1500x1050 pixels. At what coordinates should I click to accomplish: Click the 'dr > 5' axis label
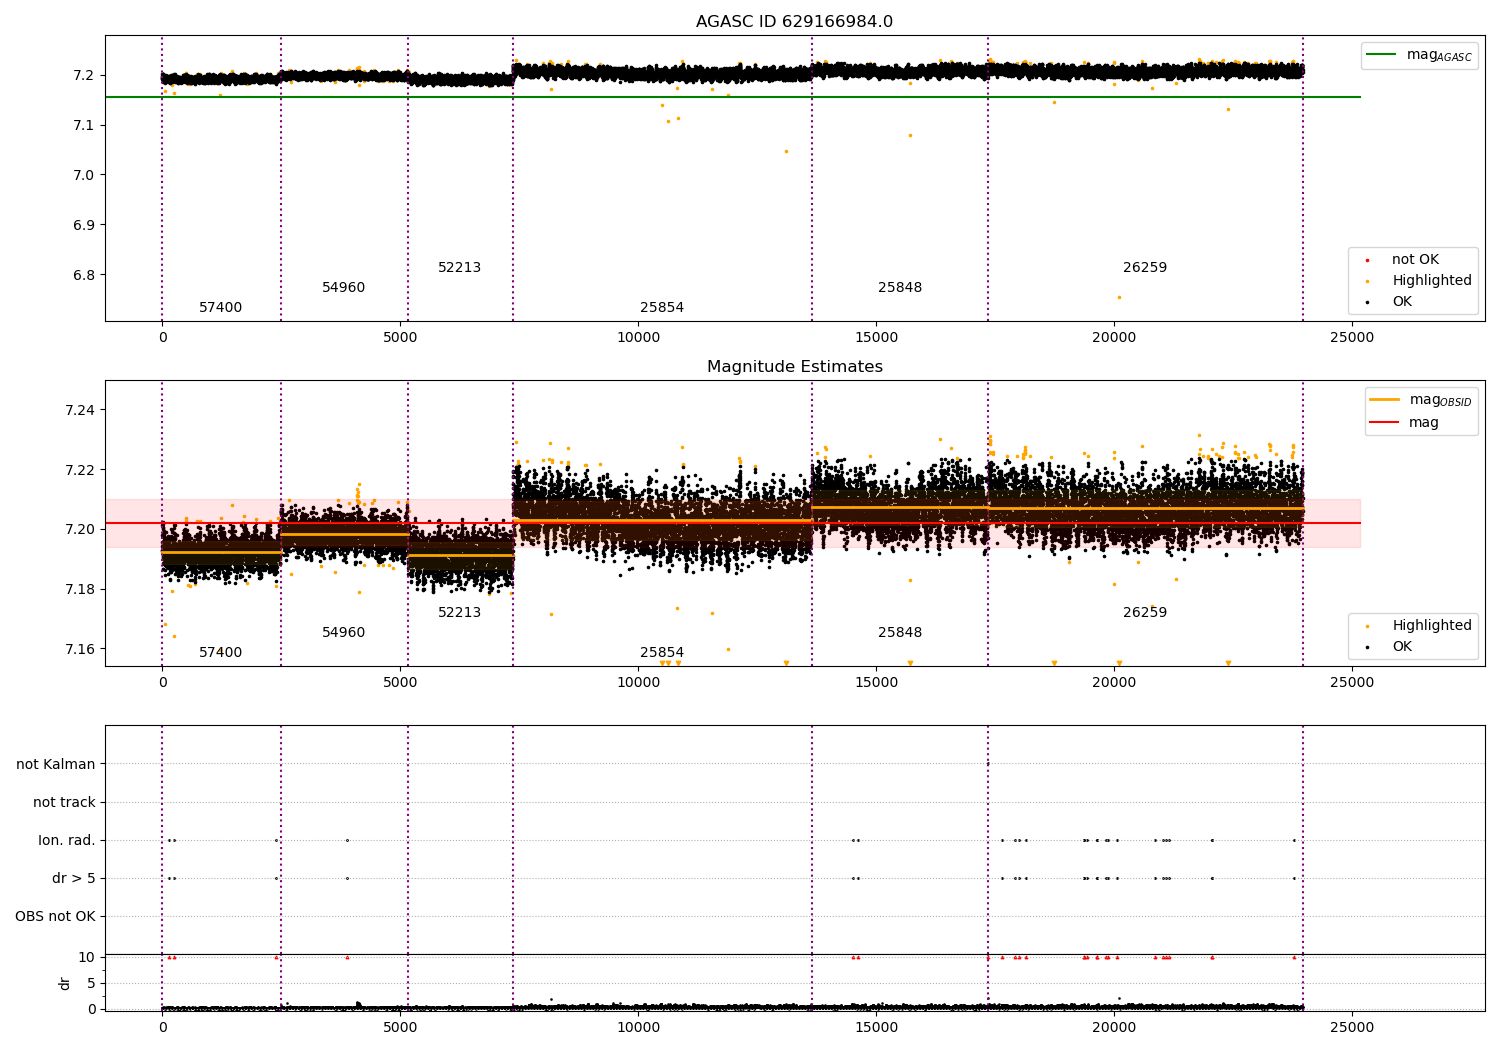pos(74,878)
